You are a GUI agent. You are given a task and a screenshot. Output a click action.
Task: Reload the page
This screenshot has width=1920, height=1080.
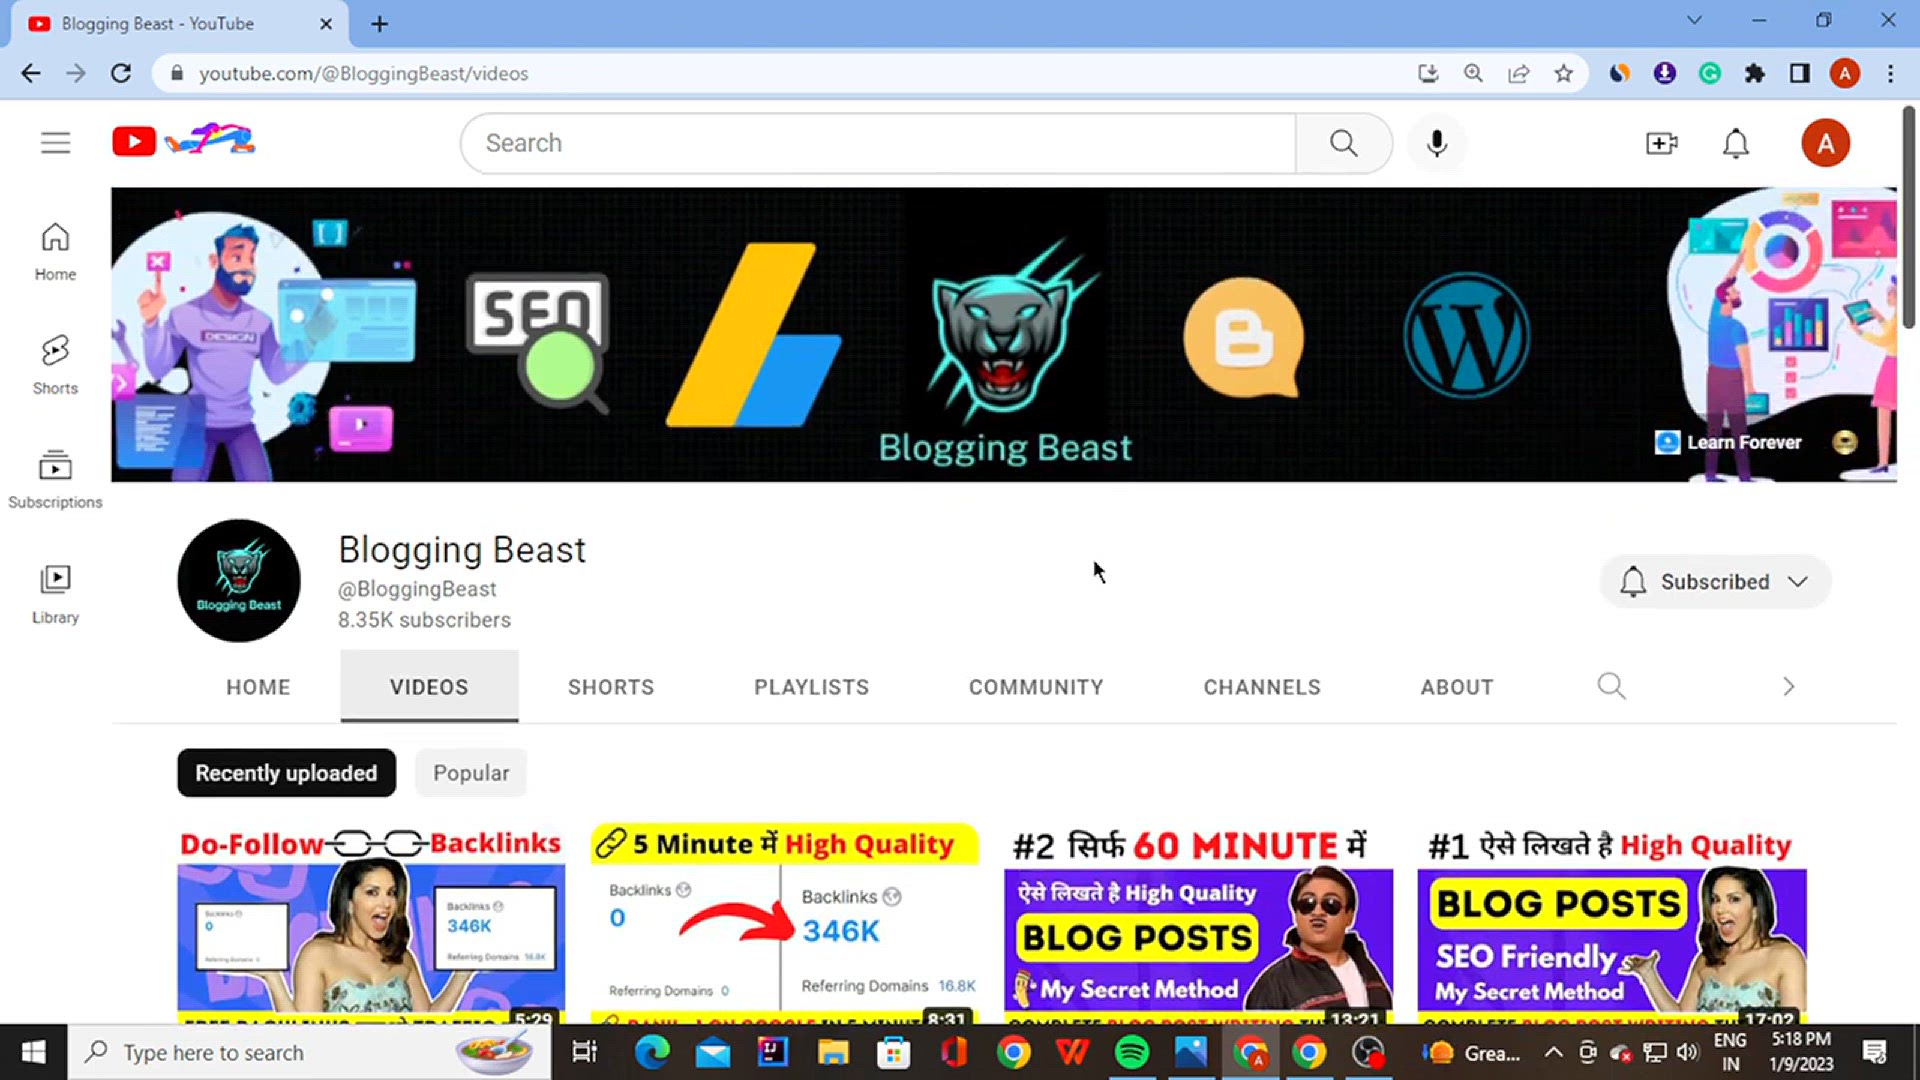coord(121,73)
